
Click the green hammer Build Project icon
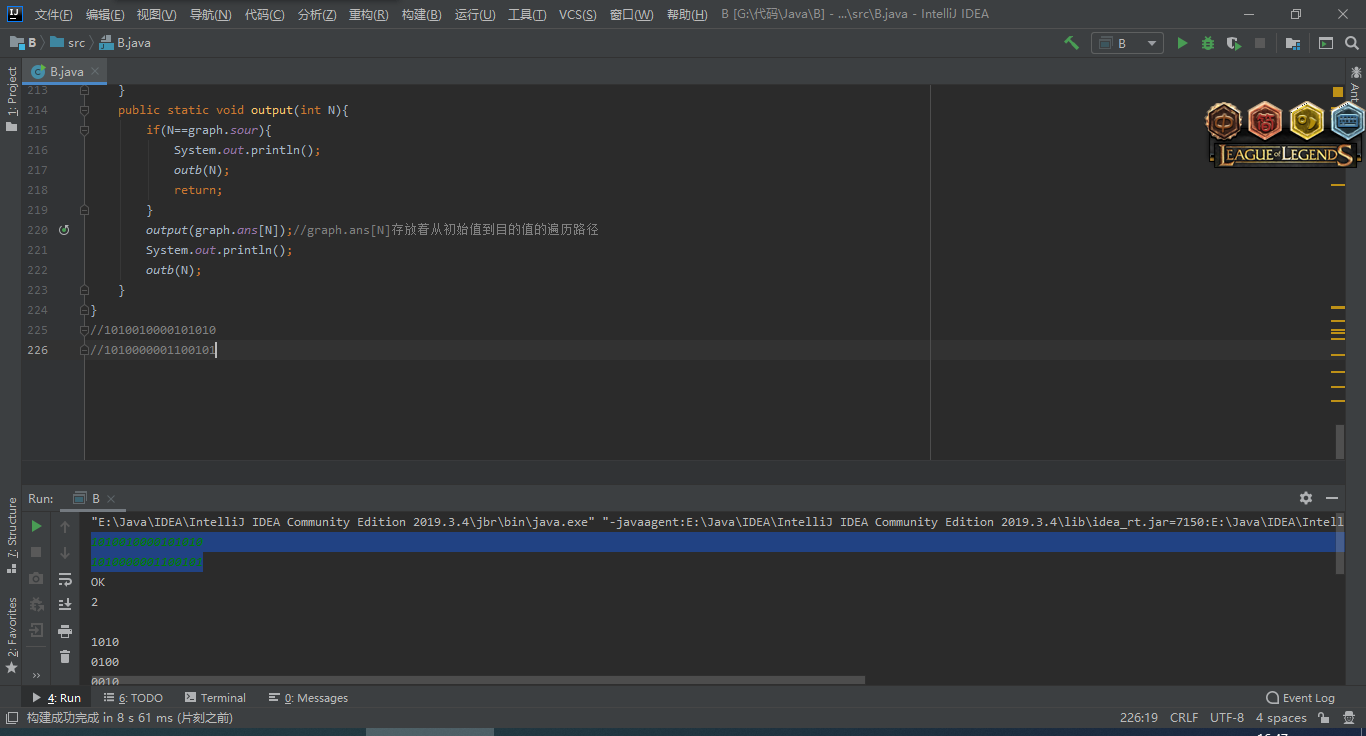point(1071,43)
